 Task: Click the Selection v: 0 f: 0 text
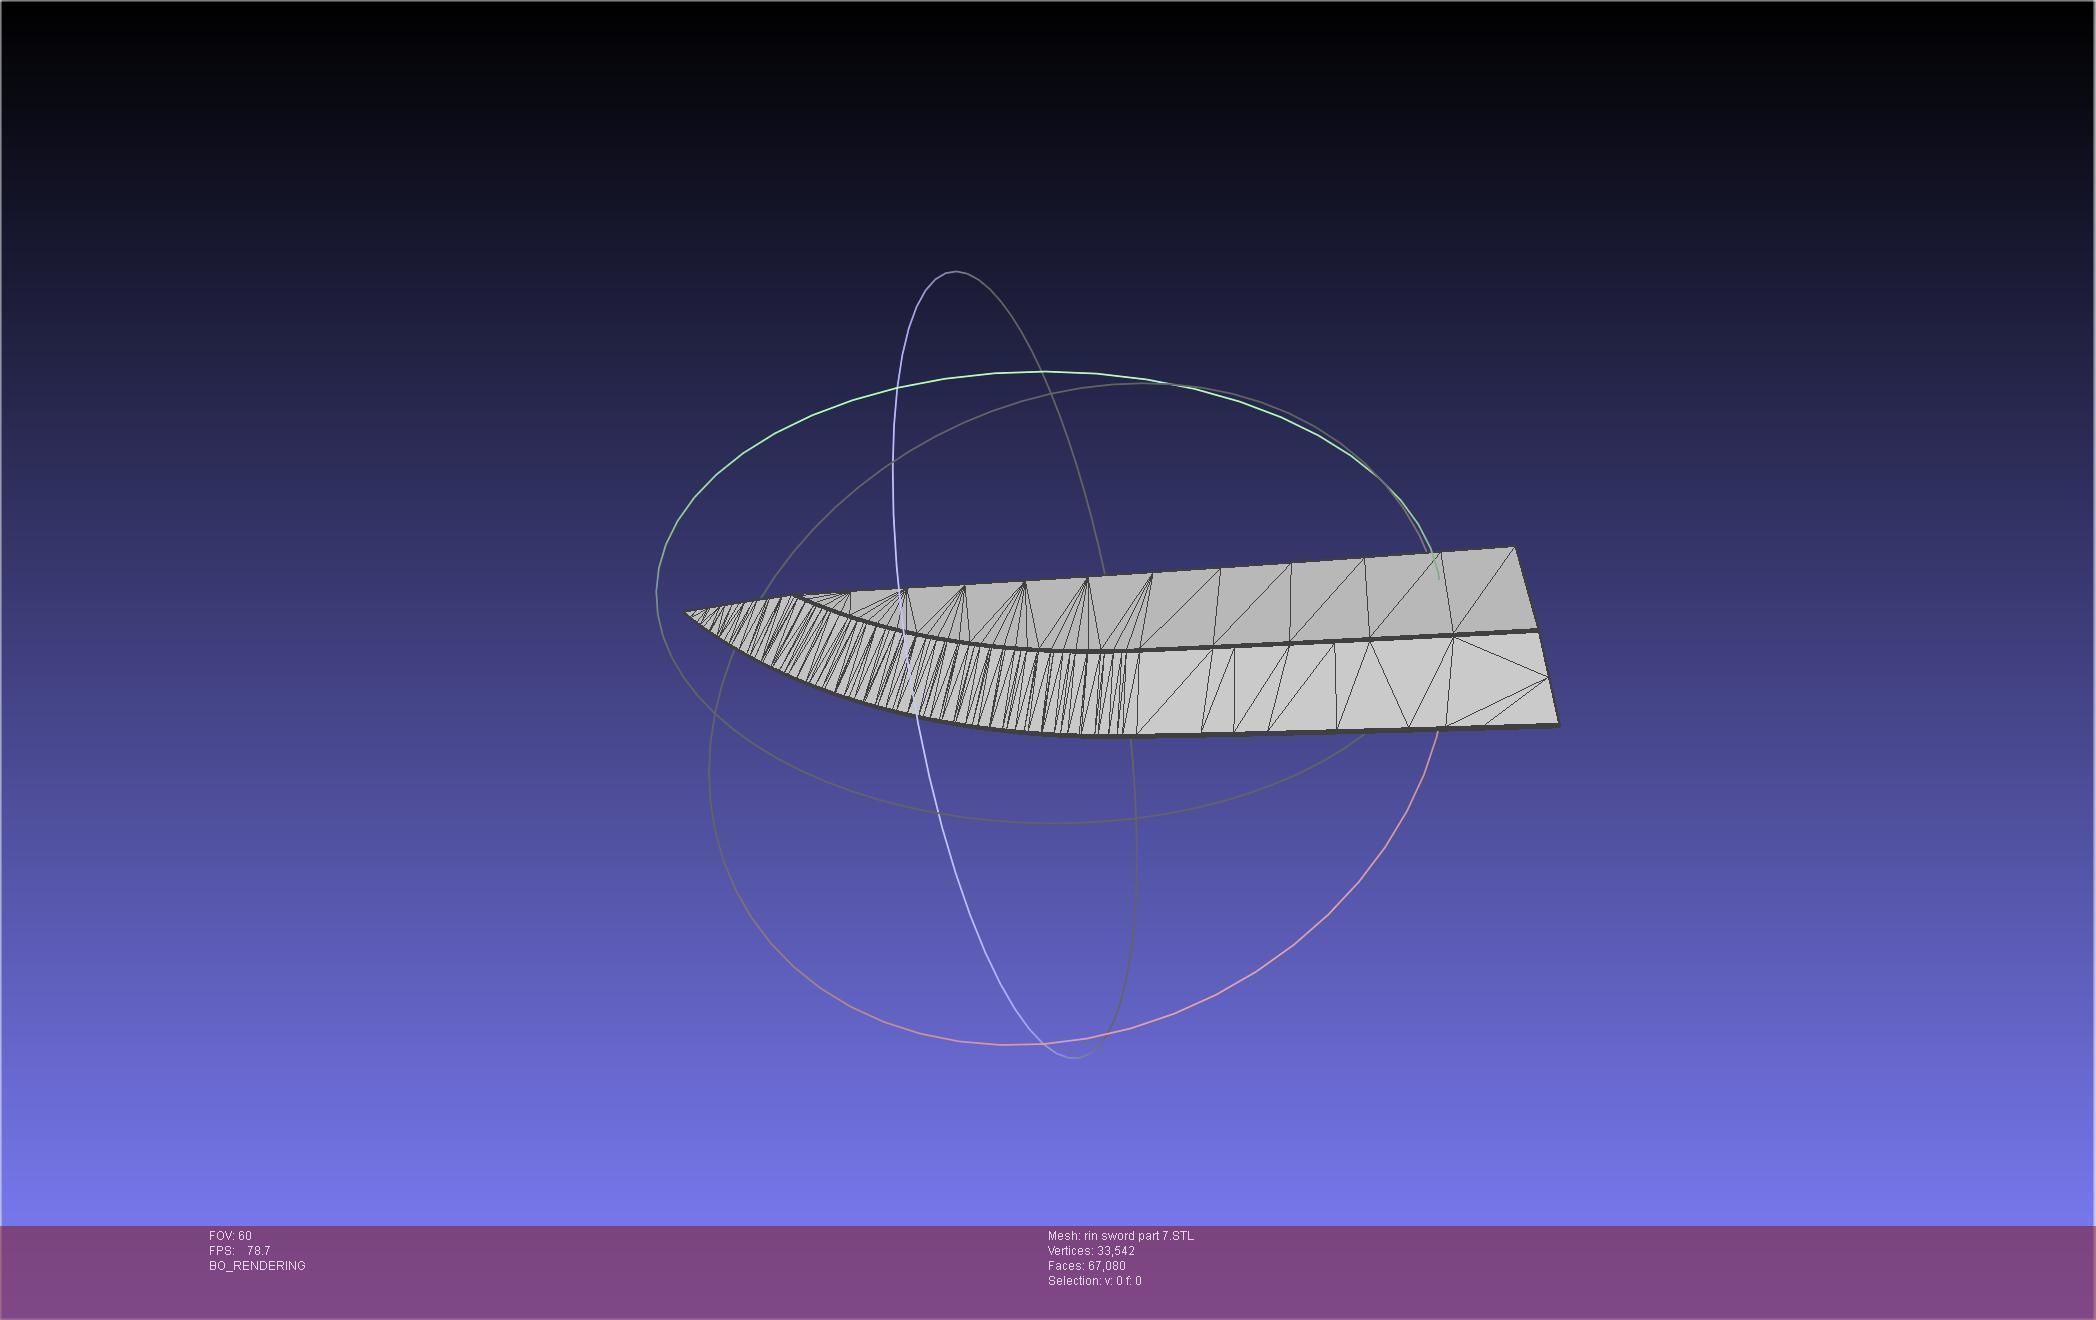pos(1094,1281)
